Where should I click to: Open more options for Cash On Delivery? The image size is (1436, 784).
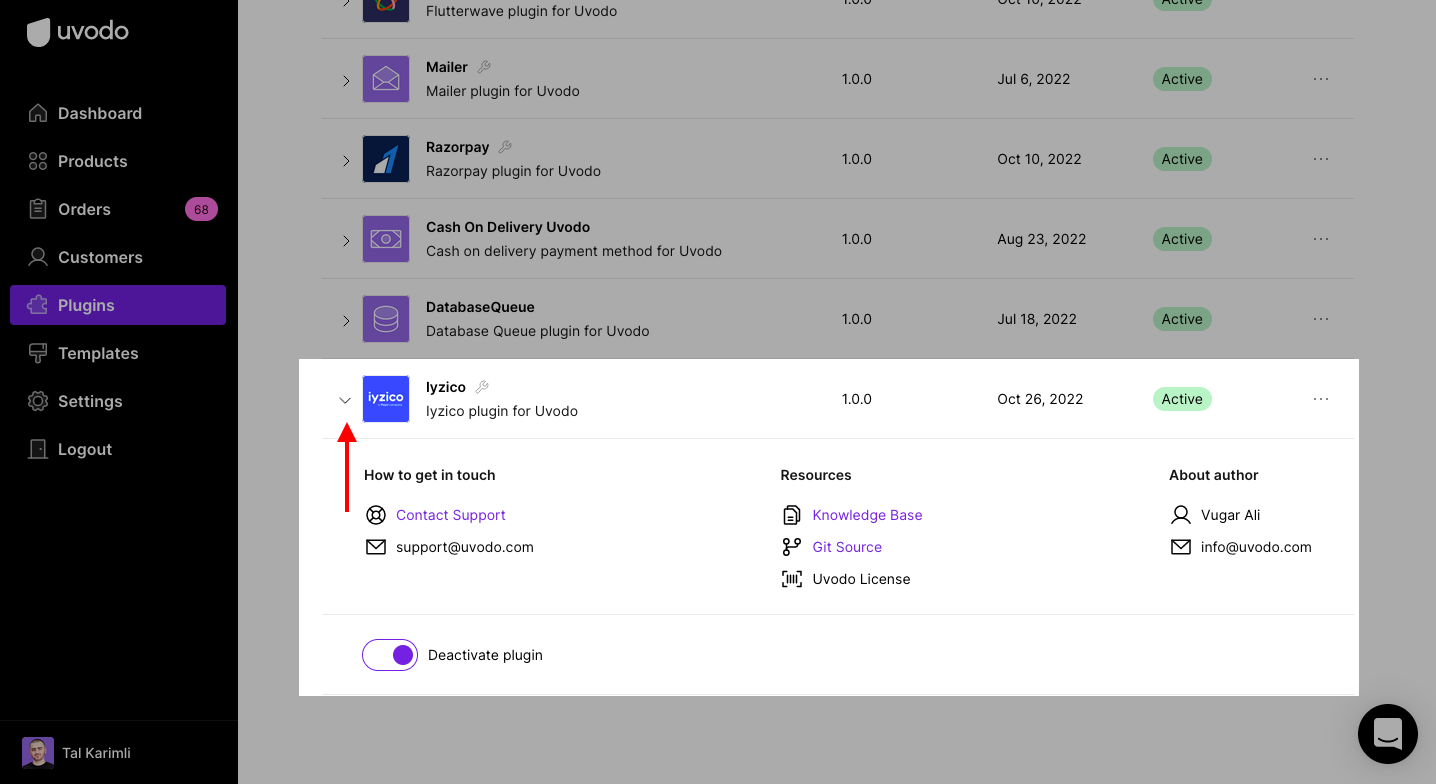point(1321,239)
